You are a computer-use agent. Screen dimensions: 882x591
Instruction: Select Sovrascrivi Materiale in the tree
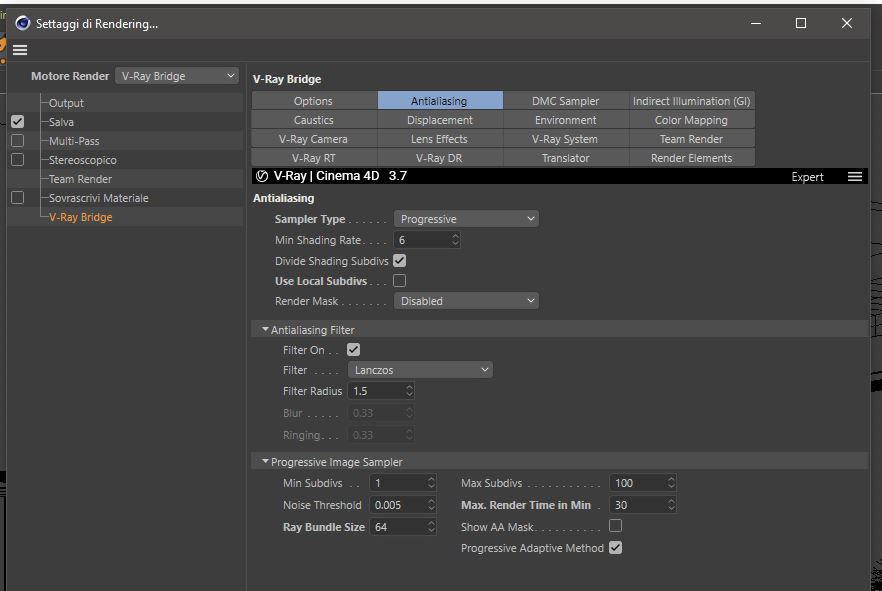[98, 198]
